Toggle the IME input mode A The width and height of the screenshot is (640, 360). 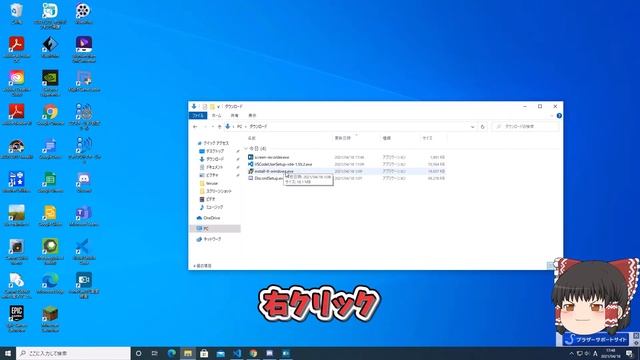tap(595, 353)
